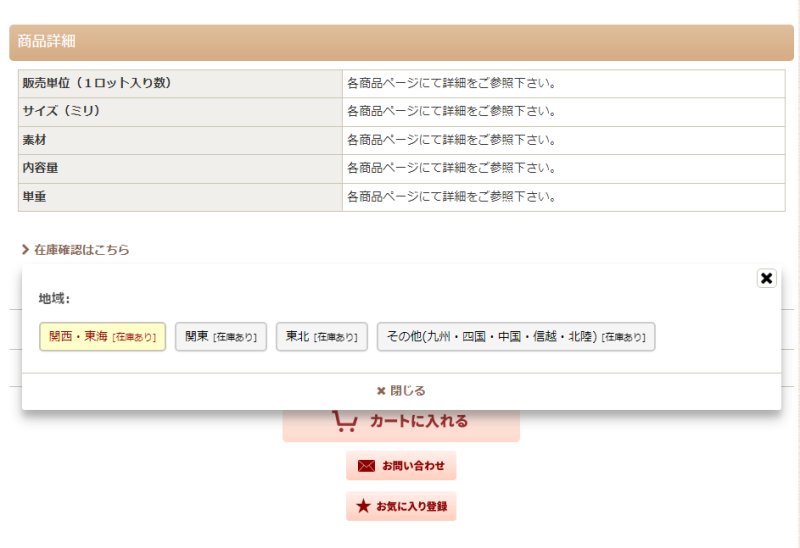The image size is (800, 548).
Task: Click the star icon for favorites
Action: point(363,507)
